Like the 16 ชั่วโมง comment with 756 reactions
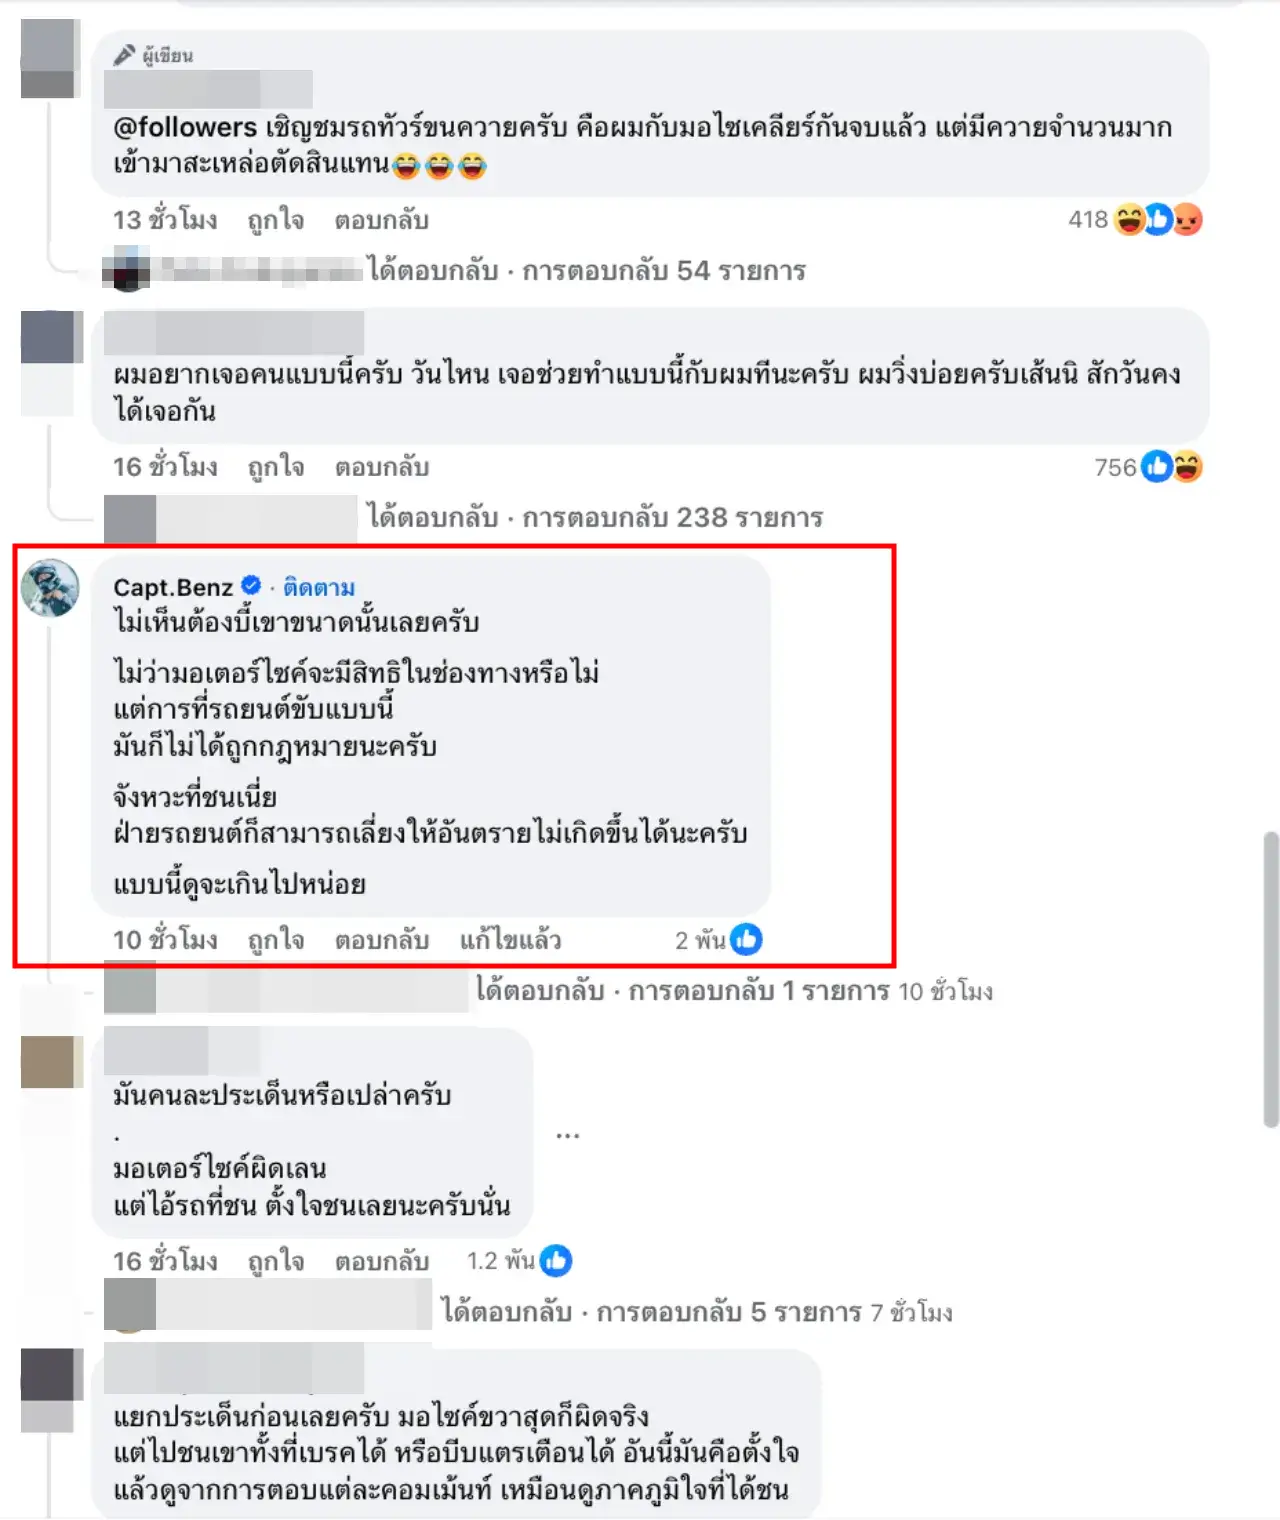 point(276,467)
